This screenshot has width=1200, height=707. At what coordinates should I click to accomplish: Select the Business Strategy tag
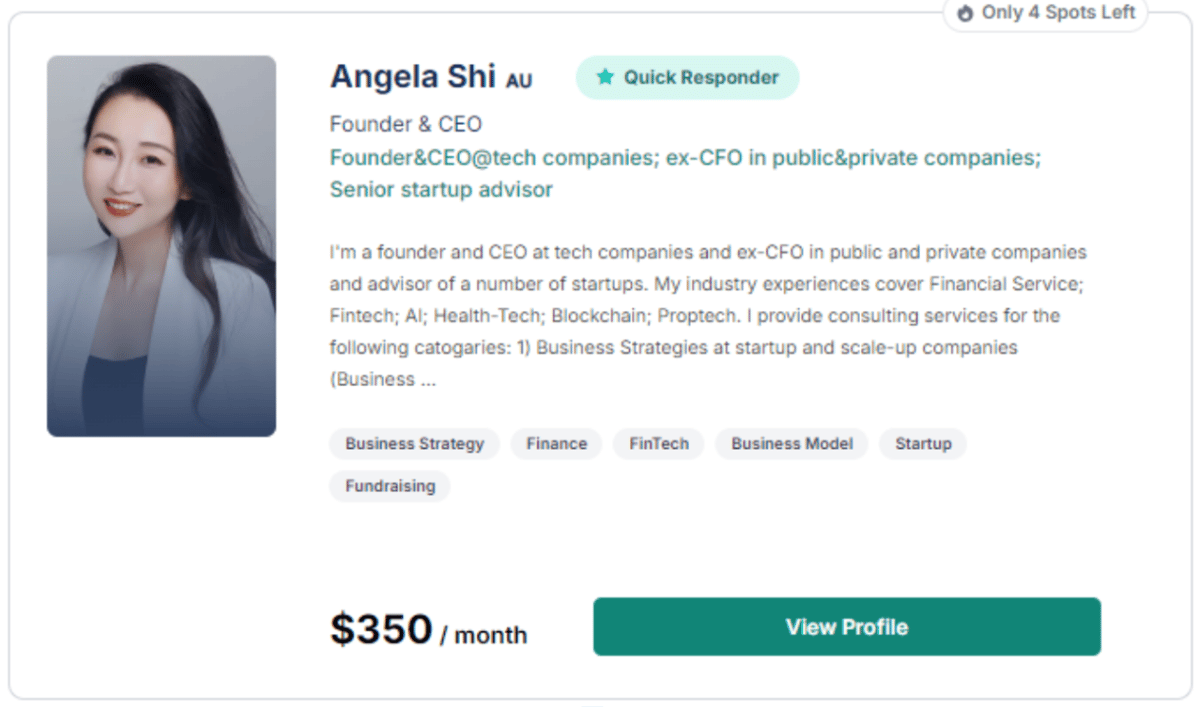(x=415, y=444)
